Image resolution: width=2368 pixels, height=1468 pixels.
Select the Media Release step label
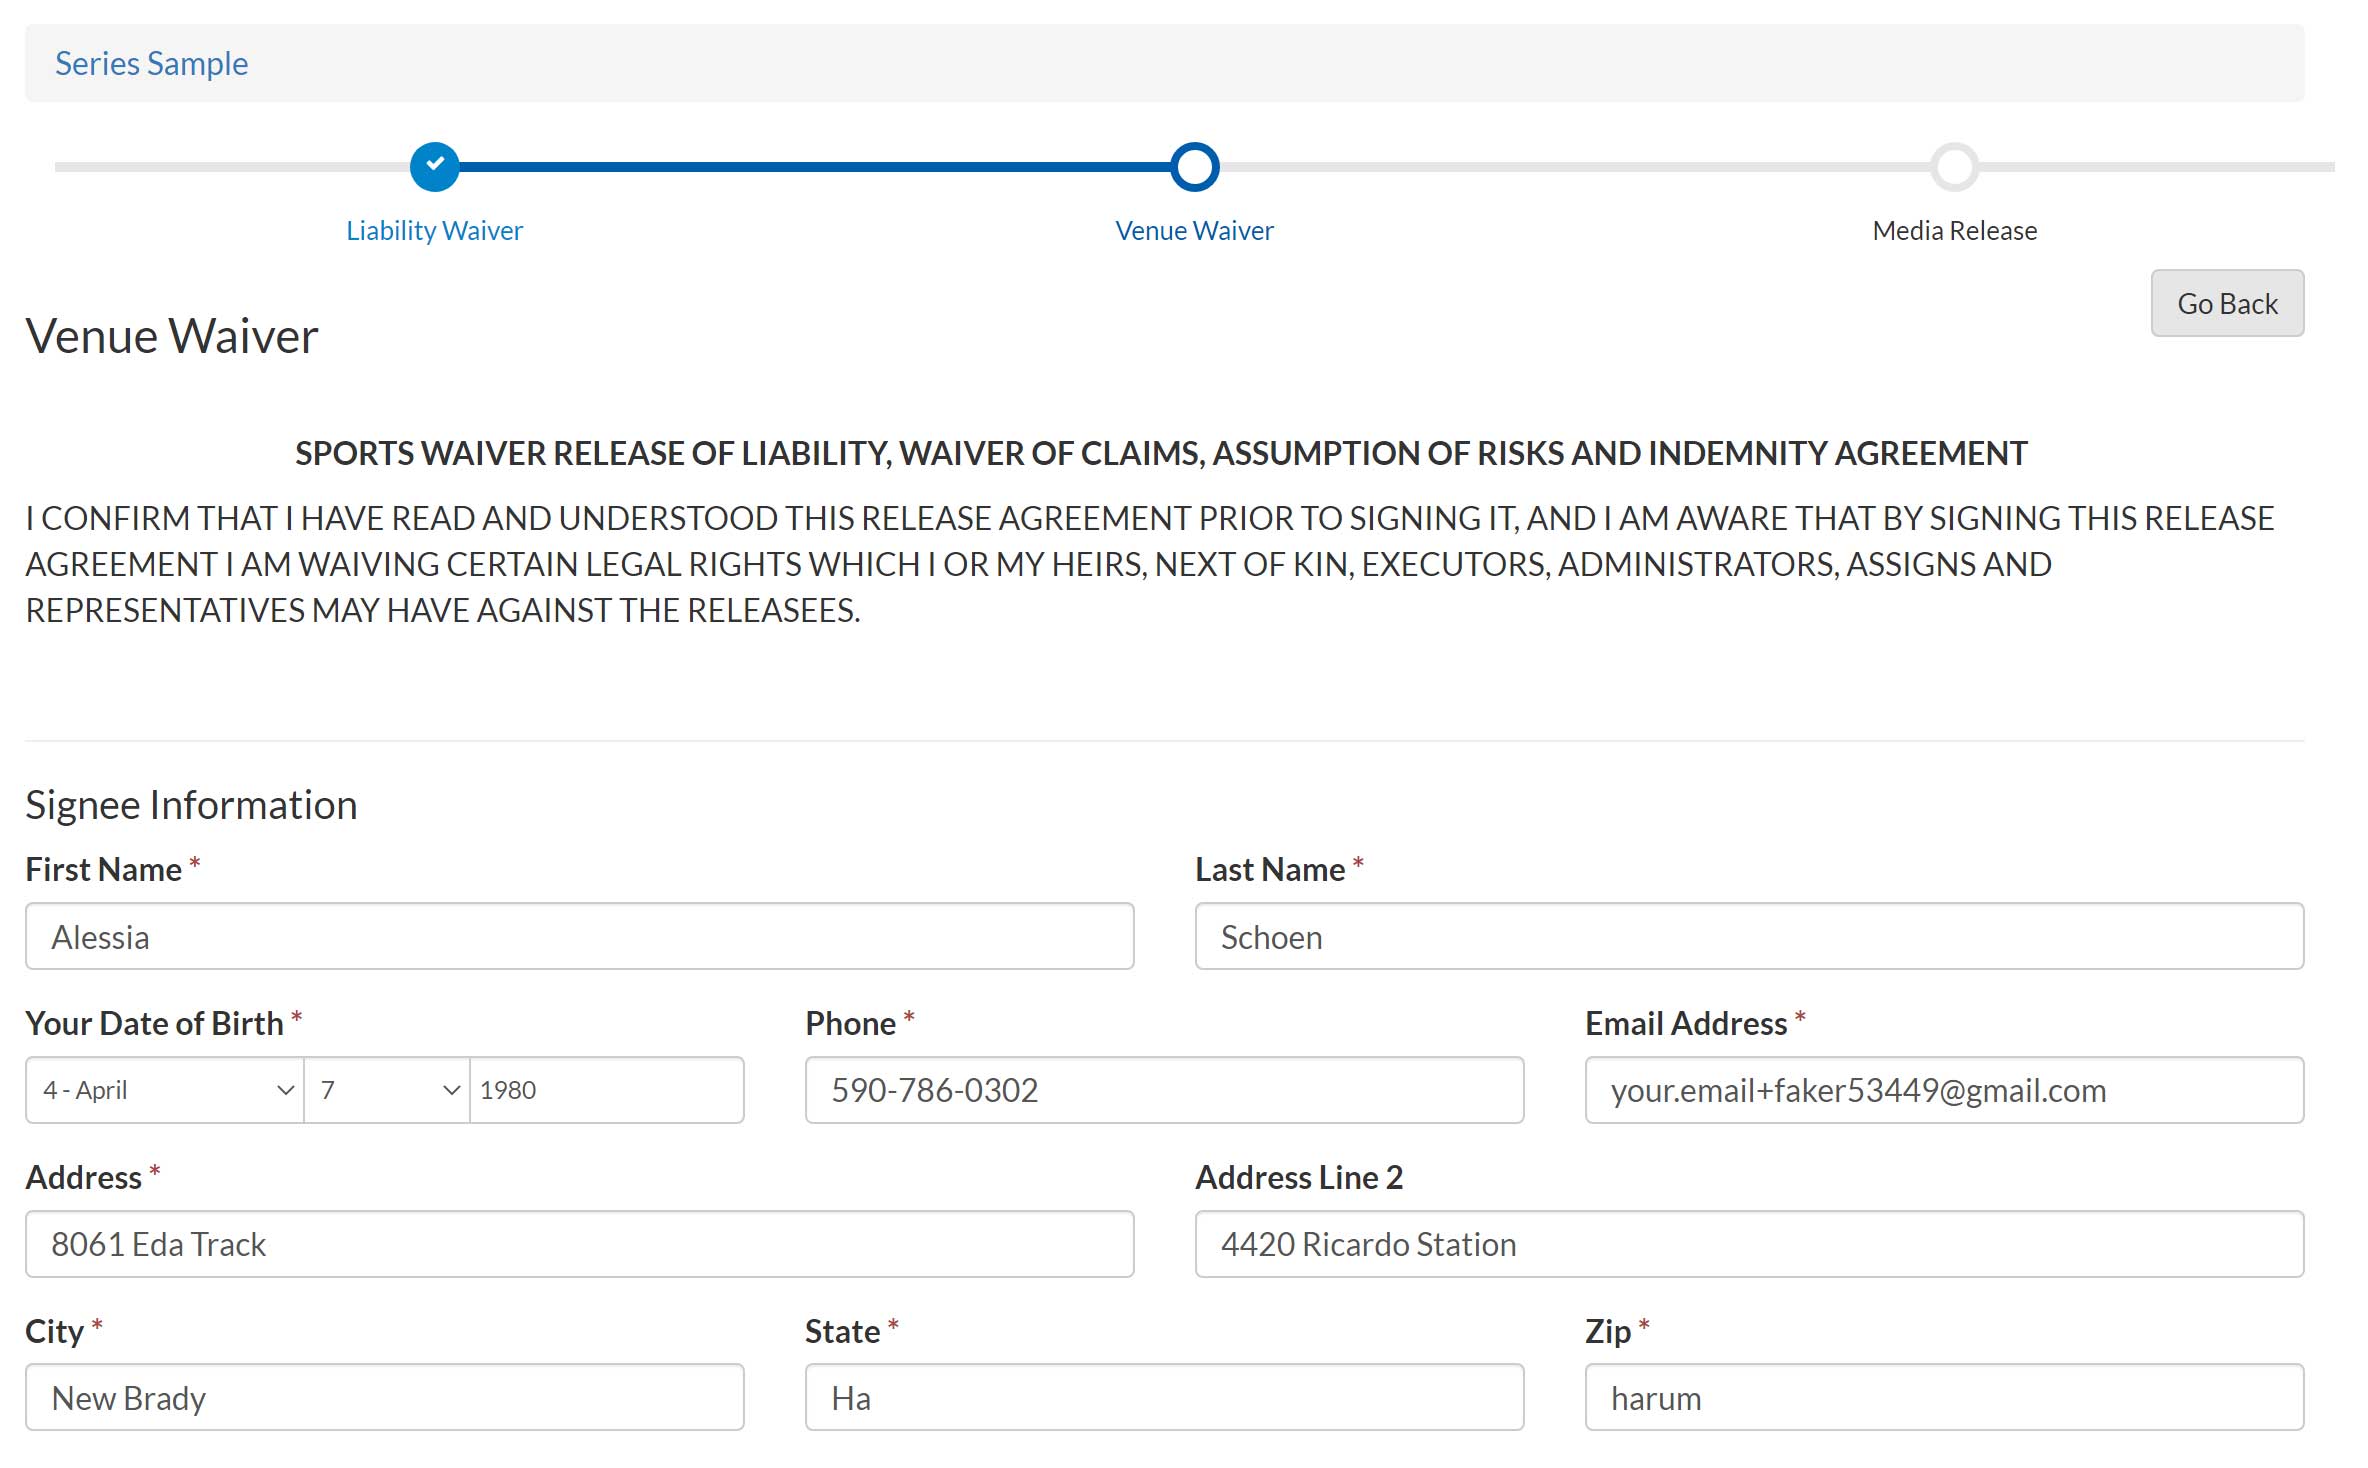tap(1954, 231)
